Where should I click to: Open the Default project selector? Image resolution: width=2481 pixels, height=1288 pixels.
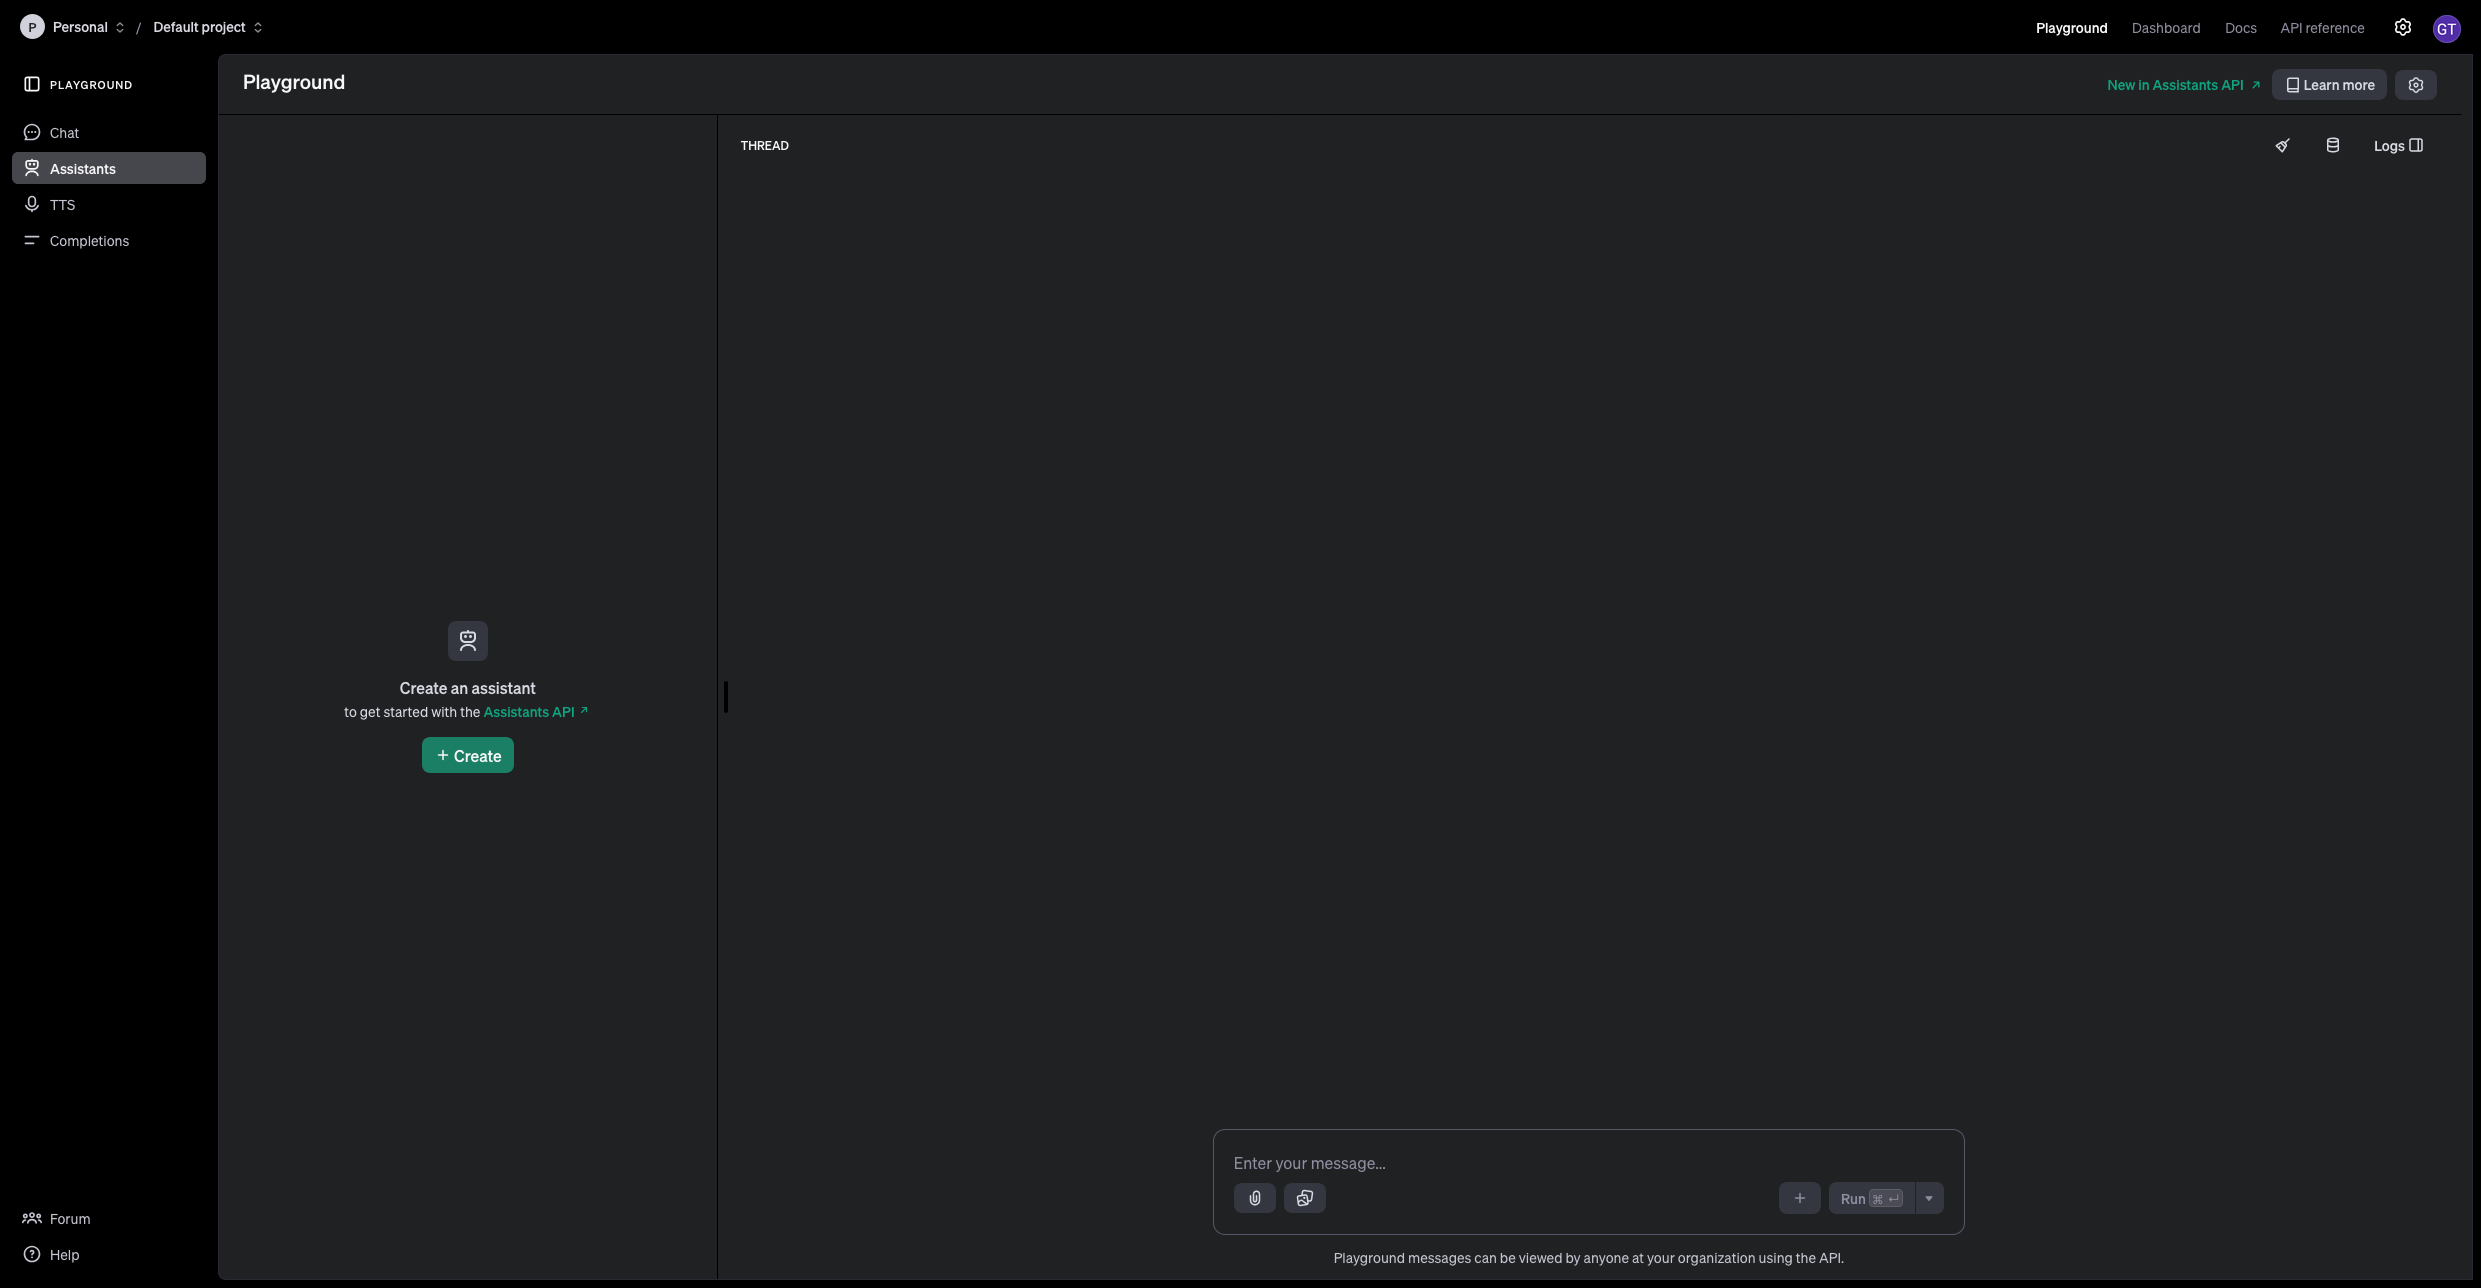click(207, 28)
